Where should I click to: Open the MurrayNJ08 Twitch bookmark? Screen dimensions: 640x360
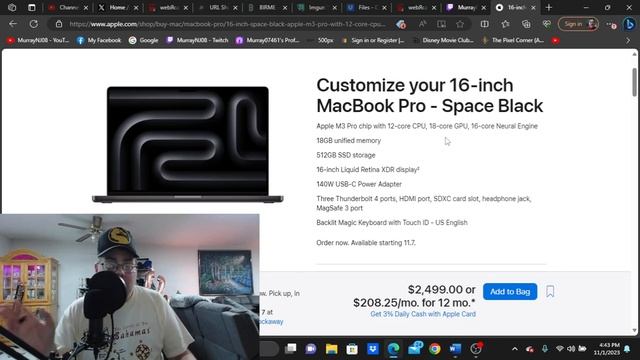(197, 40)
